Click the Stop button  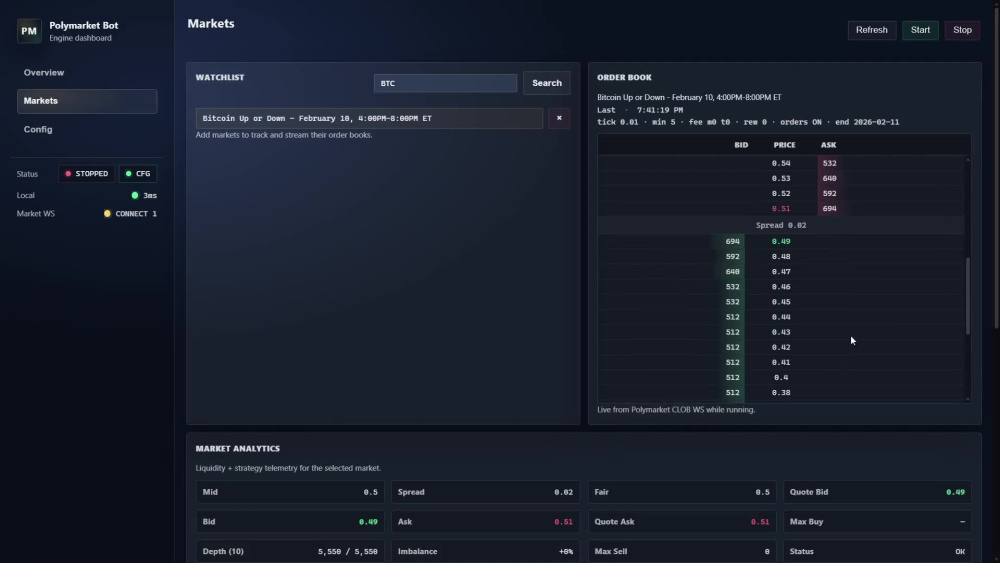tap(962, 30)
